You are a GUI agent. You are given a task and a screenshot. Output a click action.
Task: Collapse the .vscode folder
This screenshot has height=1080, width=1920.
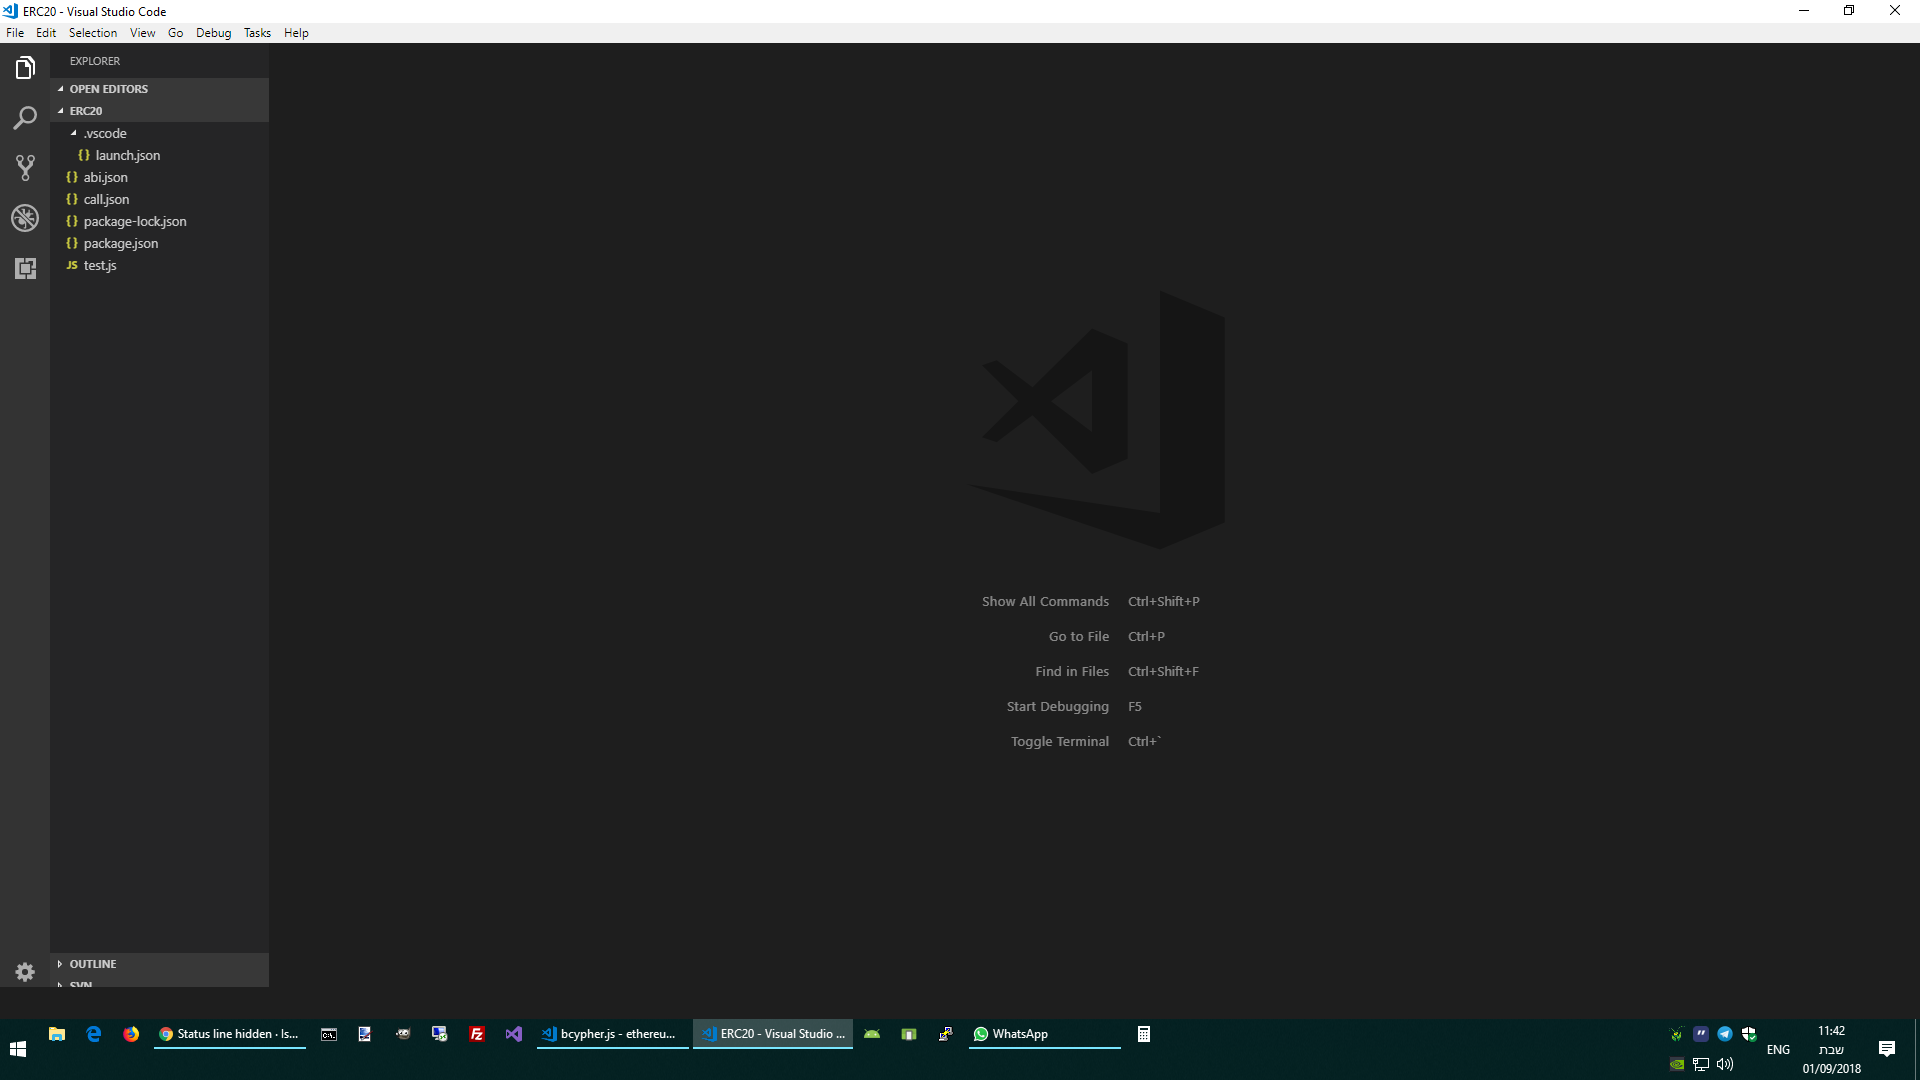[x=160, y=133]
